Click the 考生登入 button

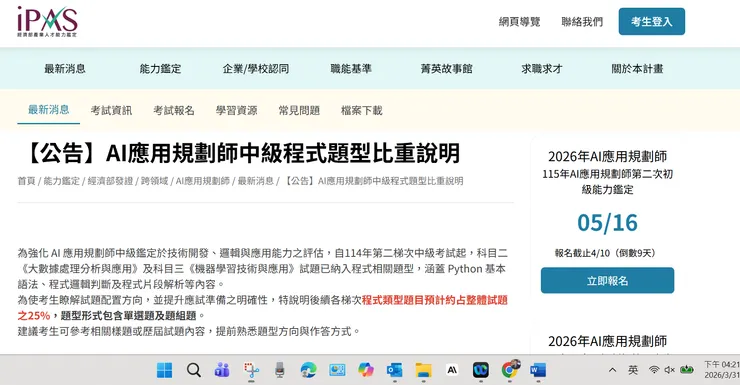click(652, 21)
